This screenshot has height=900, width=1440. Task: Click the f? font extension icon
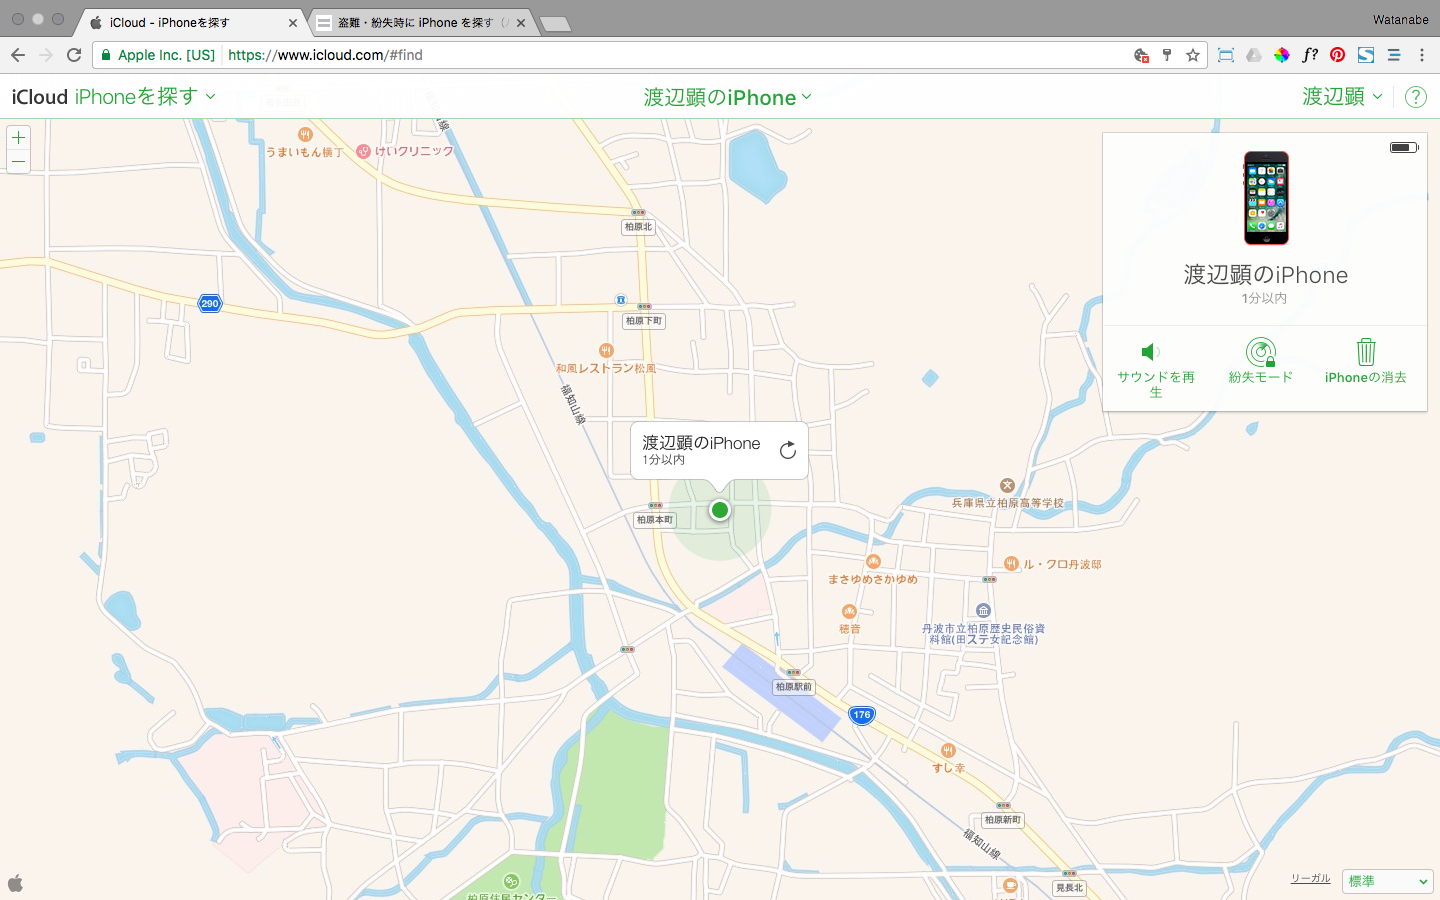tap(1310, 55)
